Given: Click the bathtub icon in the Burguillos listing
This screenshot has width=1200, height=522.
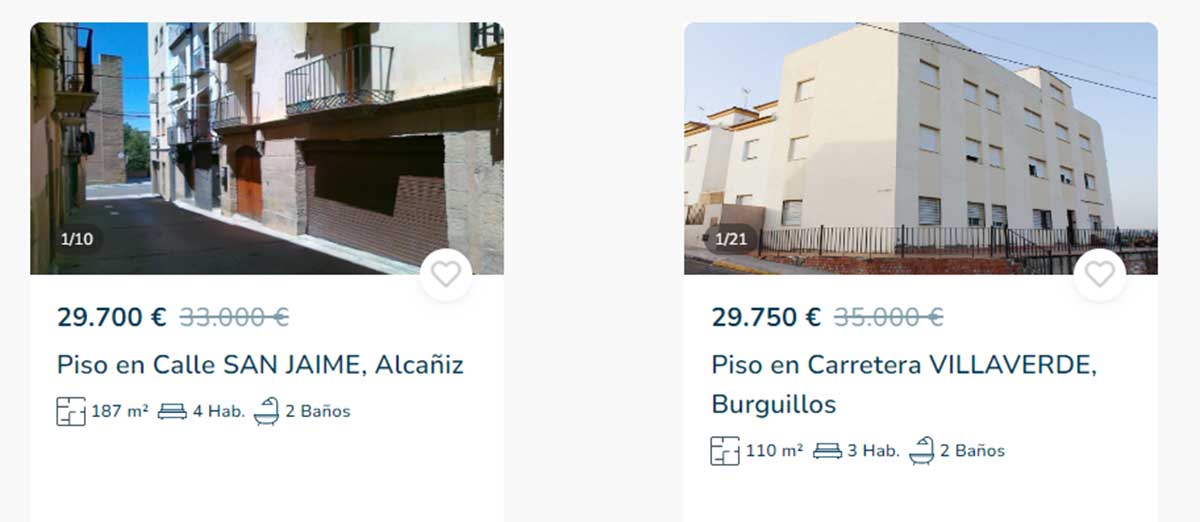Looking at the screenshot, I should (x=921, y=451).
